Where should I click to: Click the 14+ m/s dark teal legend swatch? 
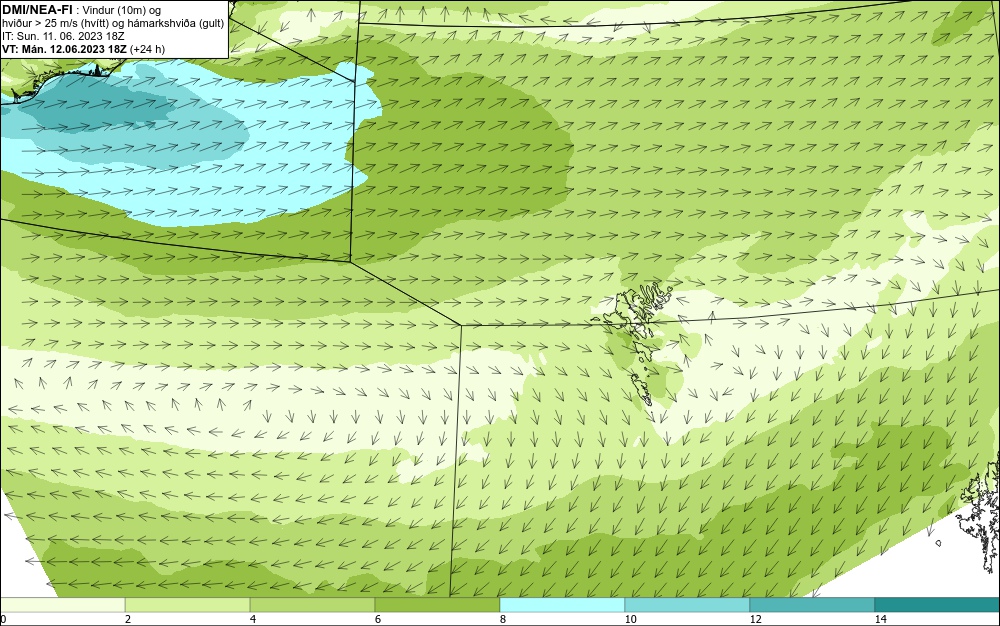click(x=937, y=605)
